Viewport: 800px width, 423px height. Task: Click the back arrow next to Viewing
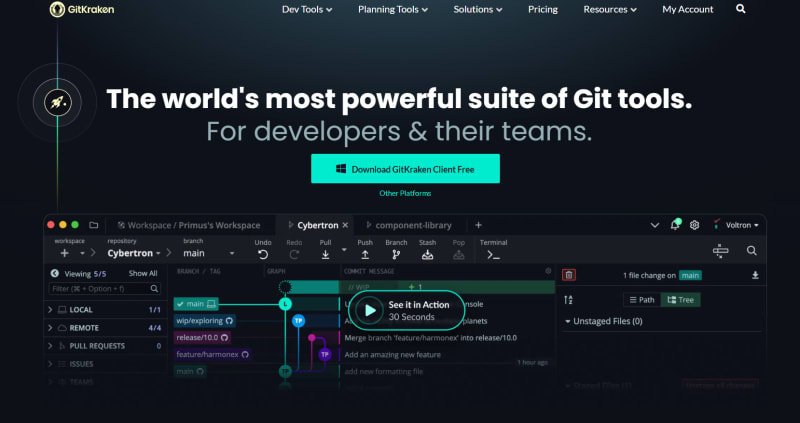pyautogui.click(x=55, y=273)
